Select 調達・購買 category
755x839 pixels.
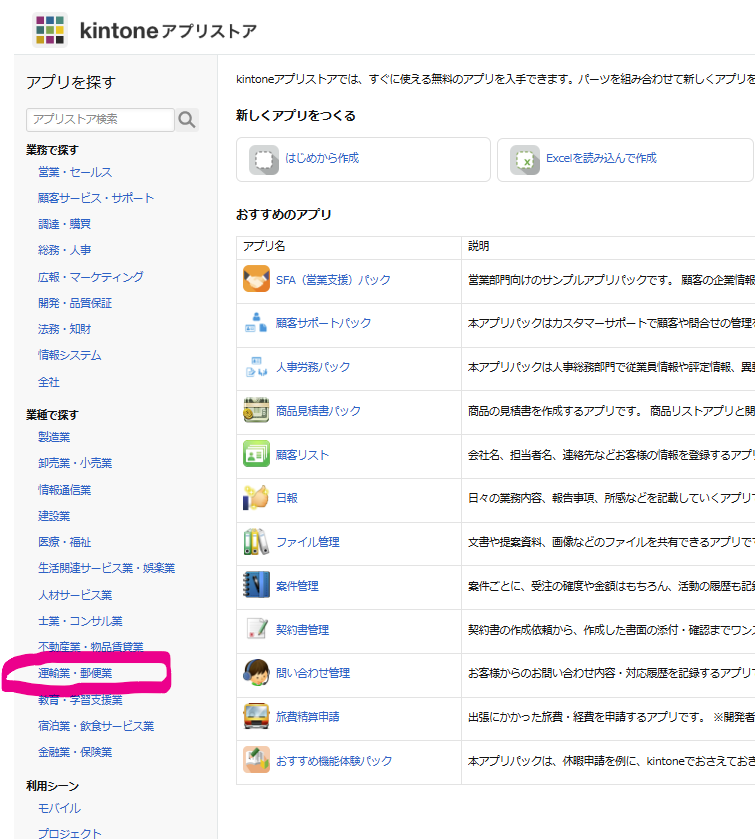[64, 224]
